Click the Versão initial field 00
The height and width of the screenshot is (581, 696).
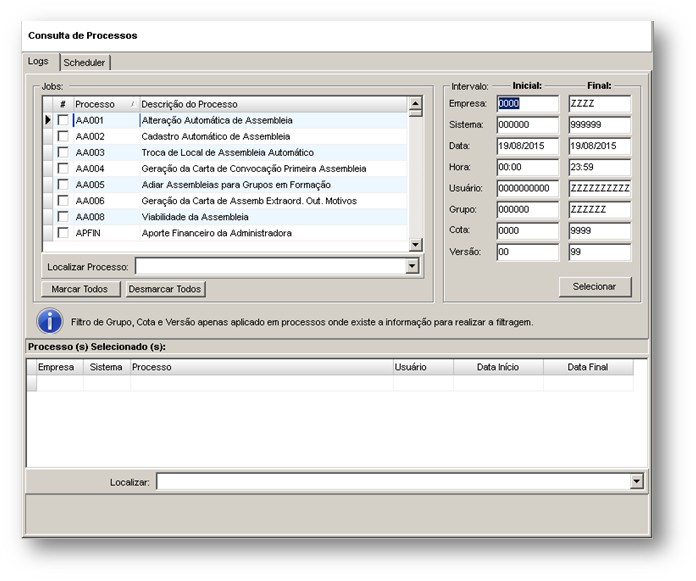click(x=527, y=252)
